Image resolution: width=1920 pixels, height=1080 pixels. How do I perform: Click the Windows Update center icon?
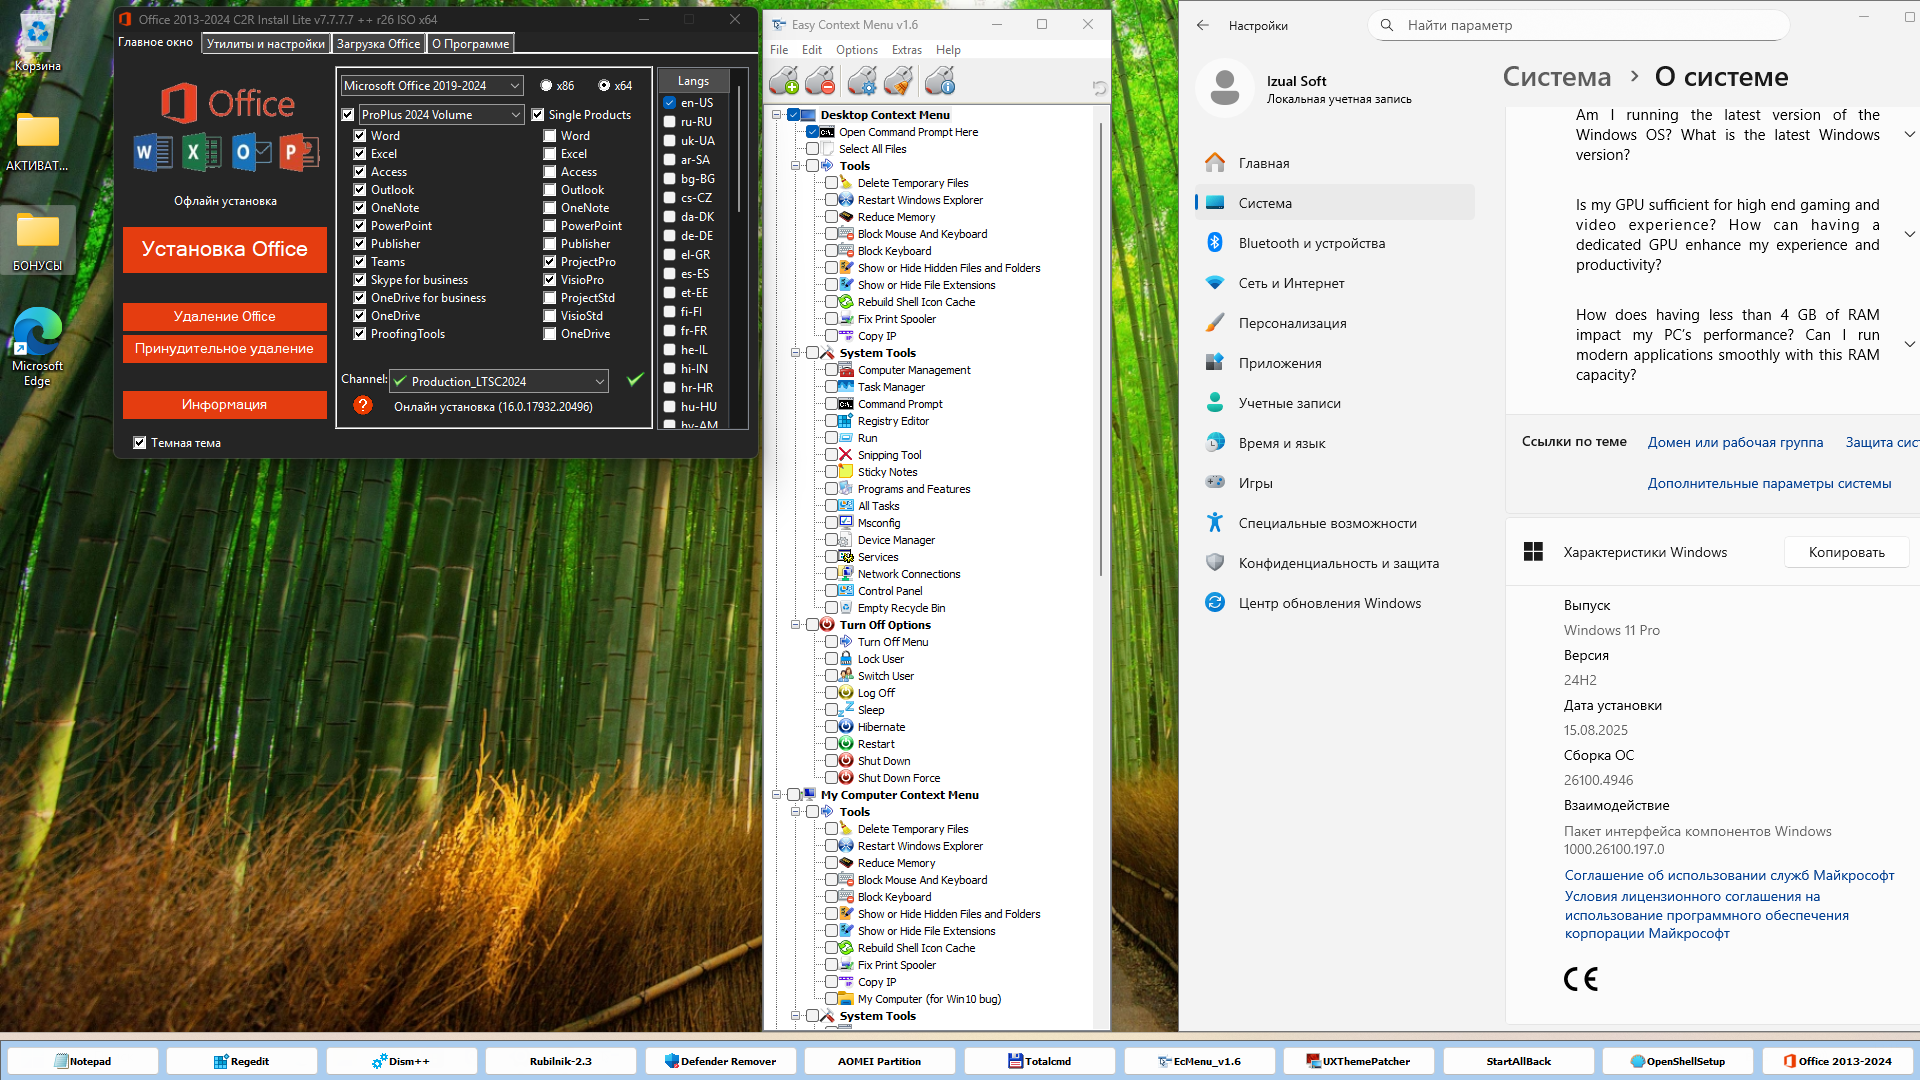click(x=1215, y=603)
